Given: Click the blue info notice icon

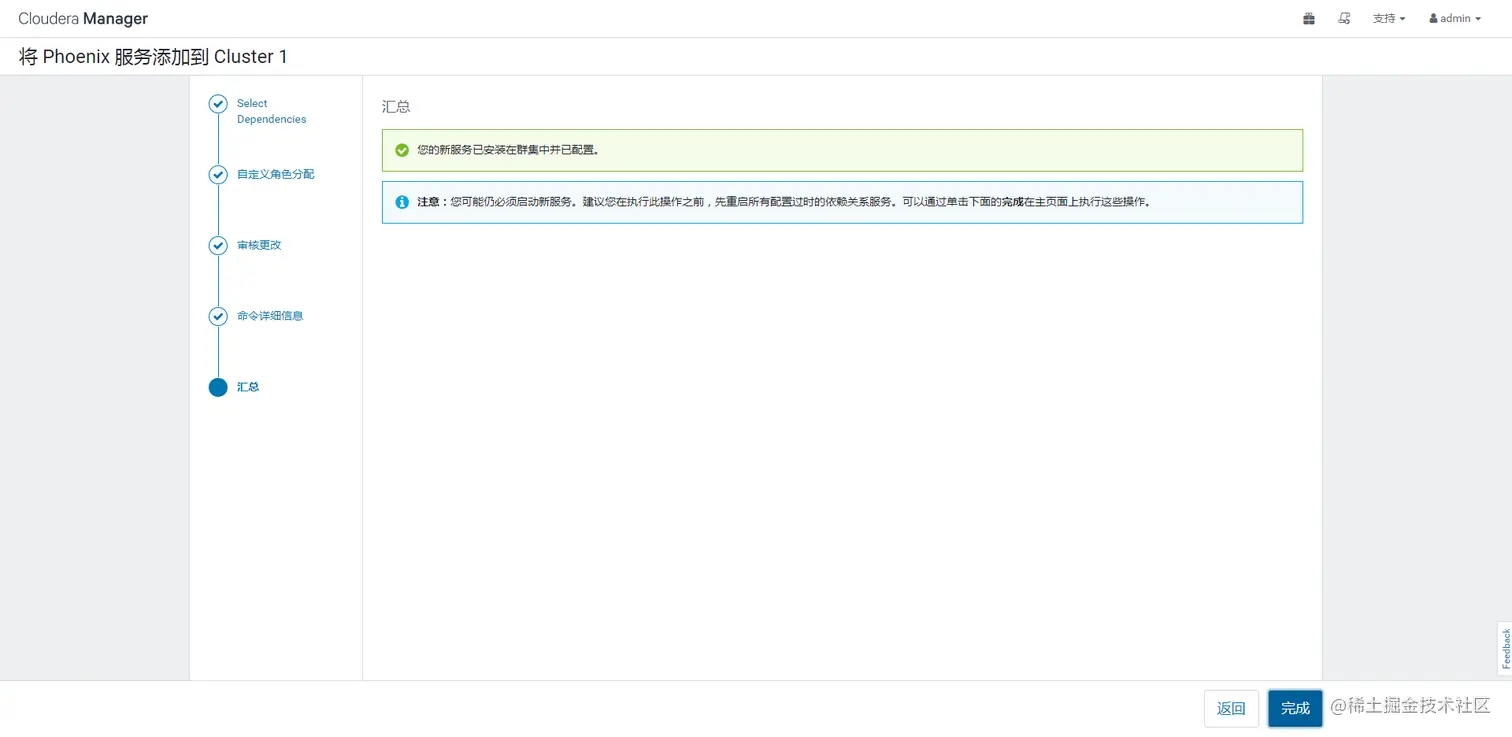Looking at the screenshot, I should tap(402, 202).
